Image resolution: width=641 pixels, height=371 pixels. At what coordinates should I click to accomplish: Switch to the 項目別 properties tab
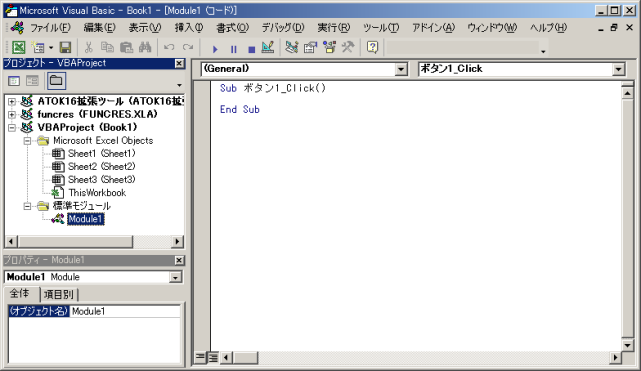pos(58,295)
